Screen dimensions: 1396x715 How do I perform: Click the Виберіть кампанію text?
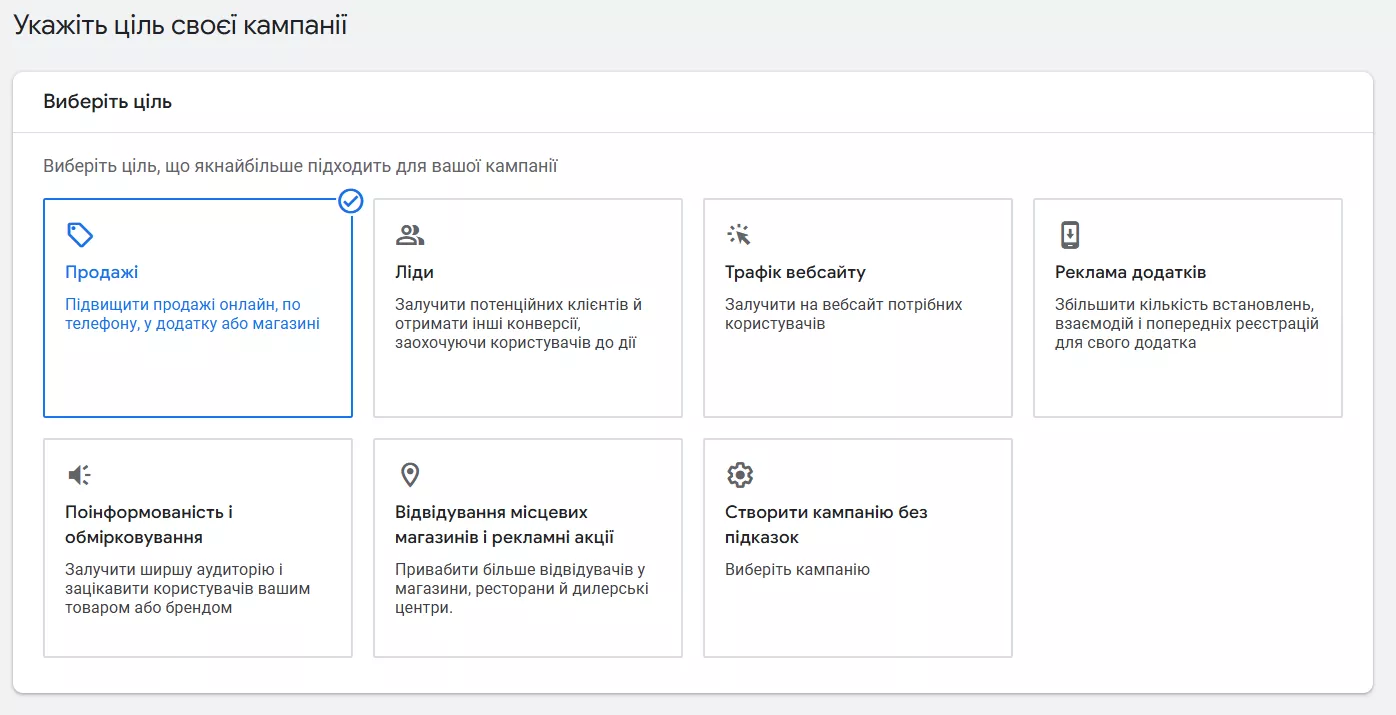tap(797, 570)
